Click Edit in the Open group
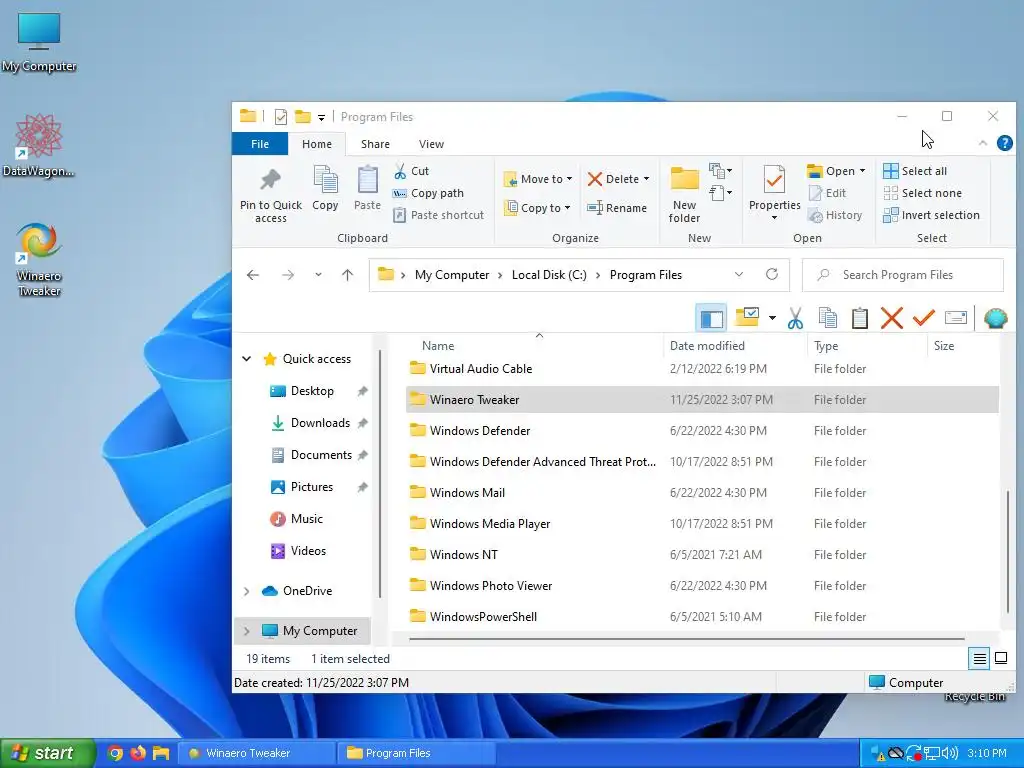Image resolution: width=1024 pixels, height=768 pixels. (x=827, y=193)
